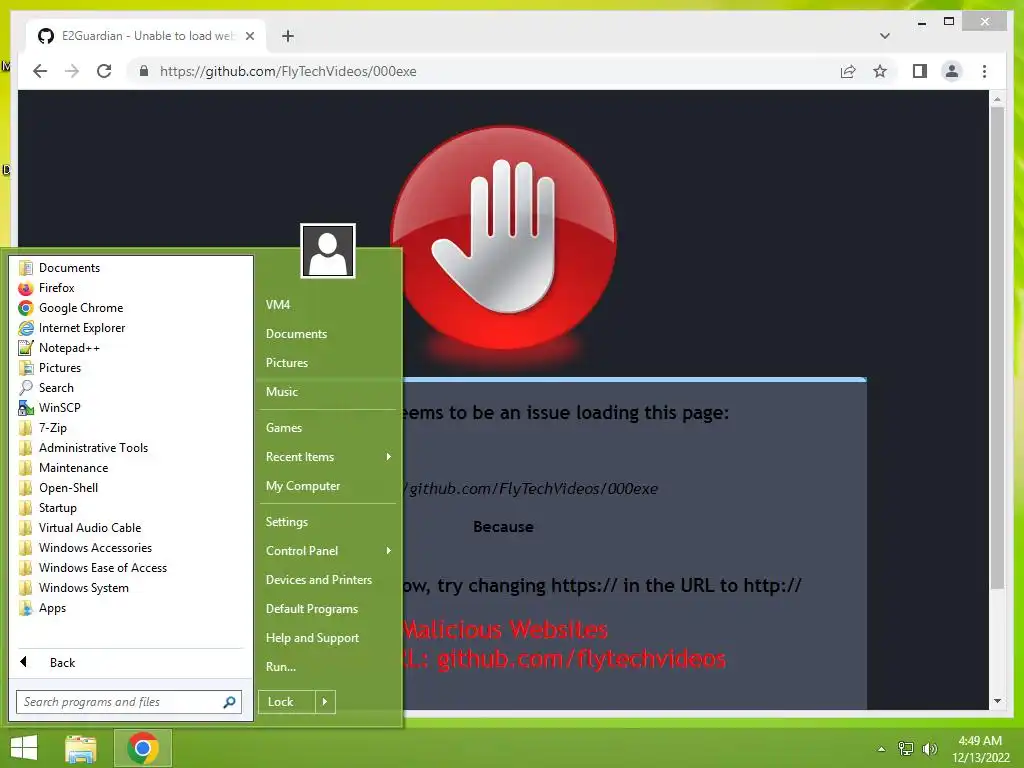Expand power options arrow next to Lock

click(325, 702)
